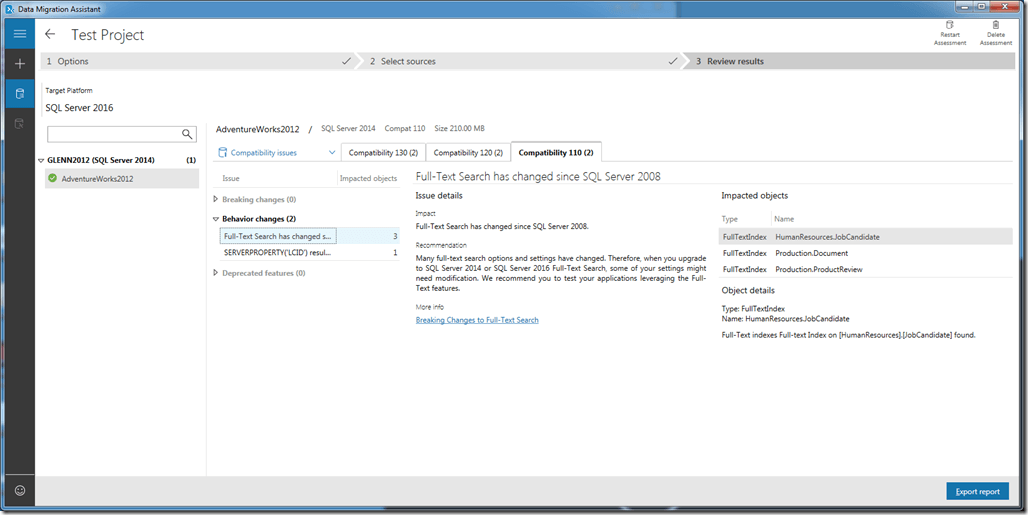Click Export report button
Screen dimensions: 1028x515
[x=978, y=491]
